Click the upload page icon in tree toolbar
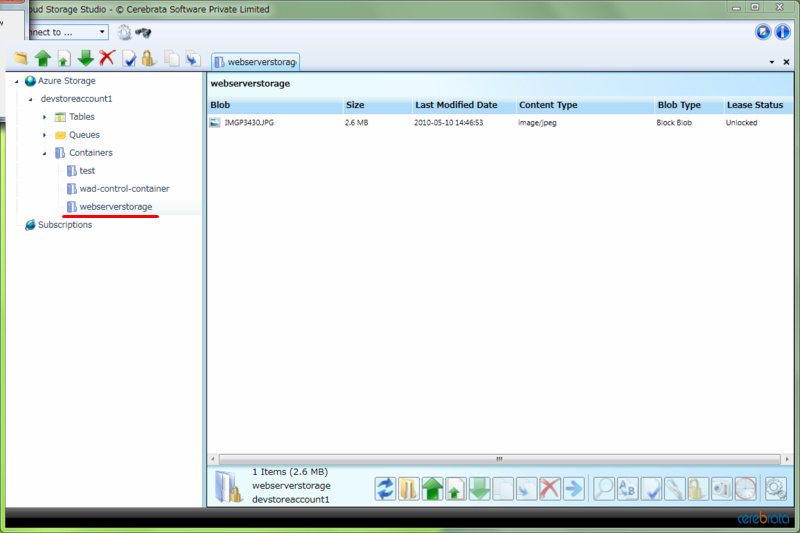The width and height of the screenshot is (800, 533). coord(64,59)
